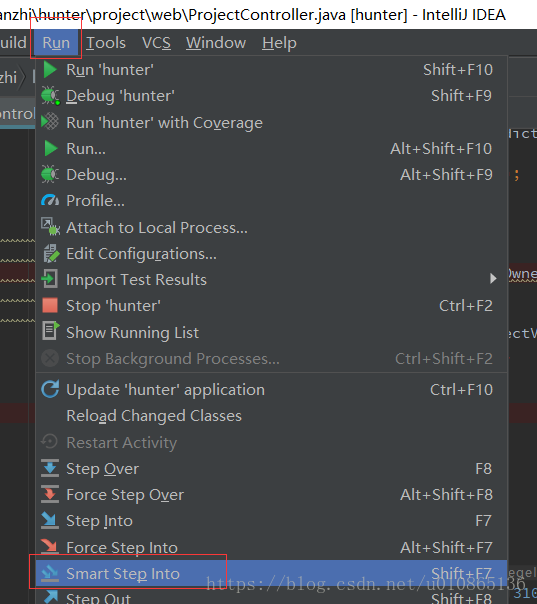Image resolution: width=537 pixels, height=604 pixels.
Task: Click the gauge icon beside Profile...
Action: [x=50, y=200]
